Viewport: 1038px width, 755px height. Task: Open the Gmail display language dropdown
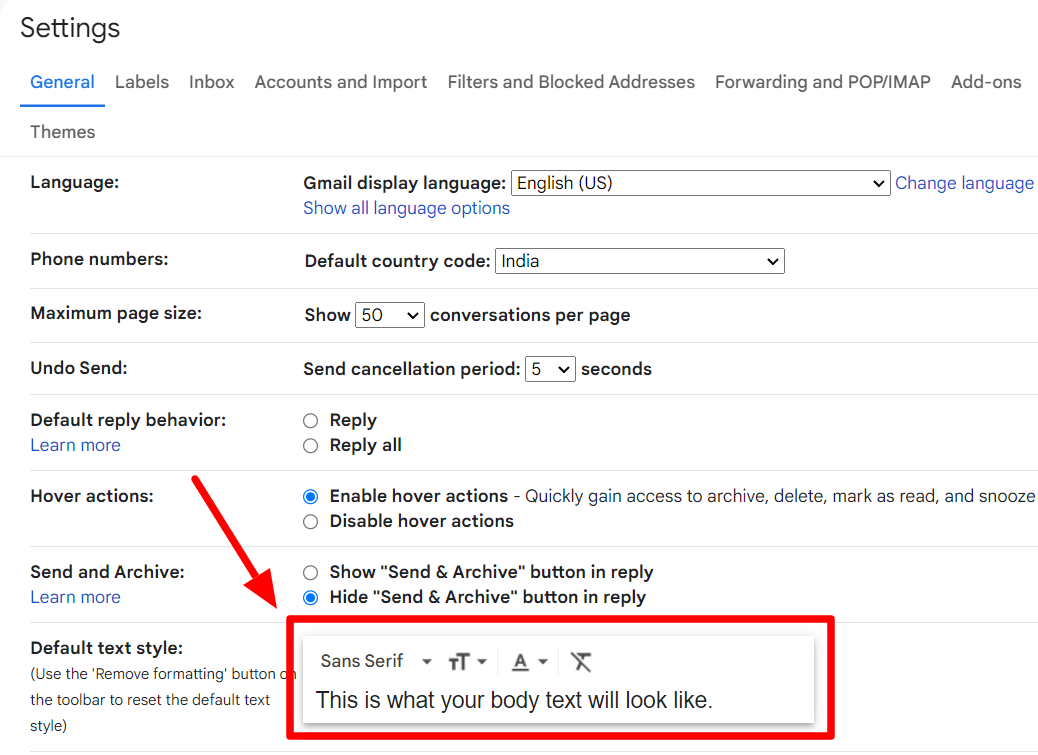pyautogui.click(x=700, y=183)
